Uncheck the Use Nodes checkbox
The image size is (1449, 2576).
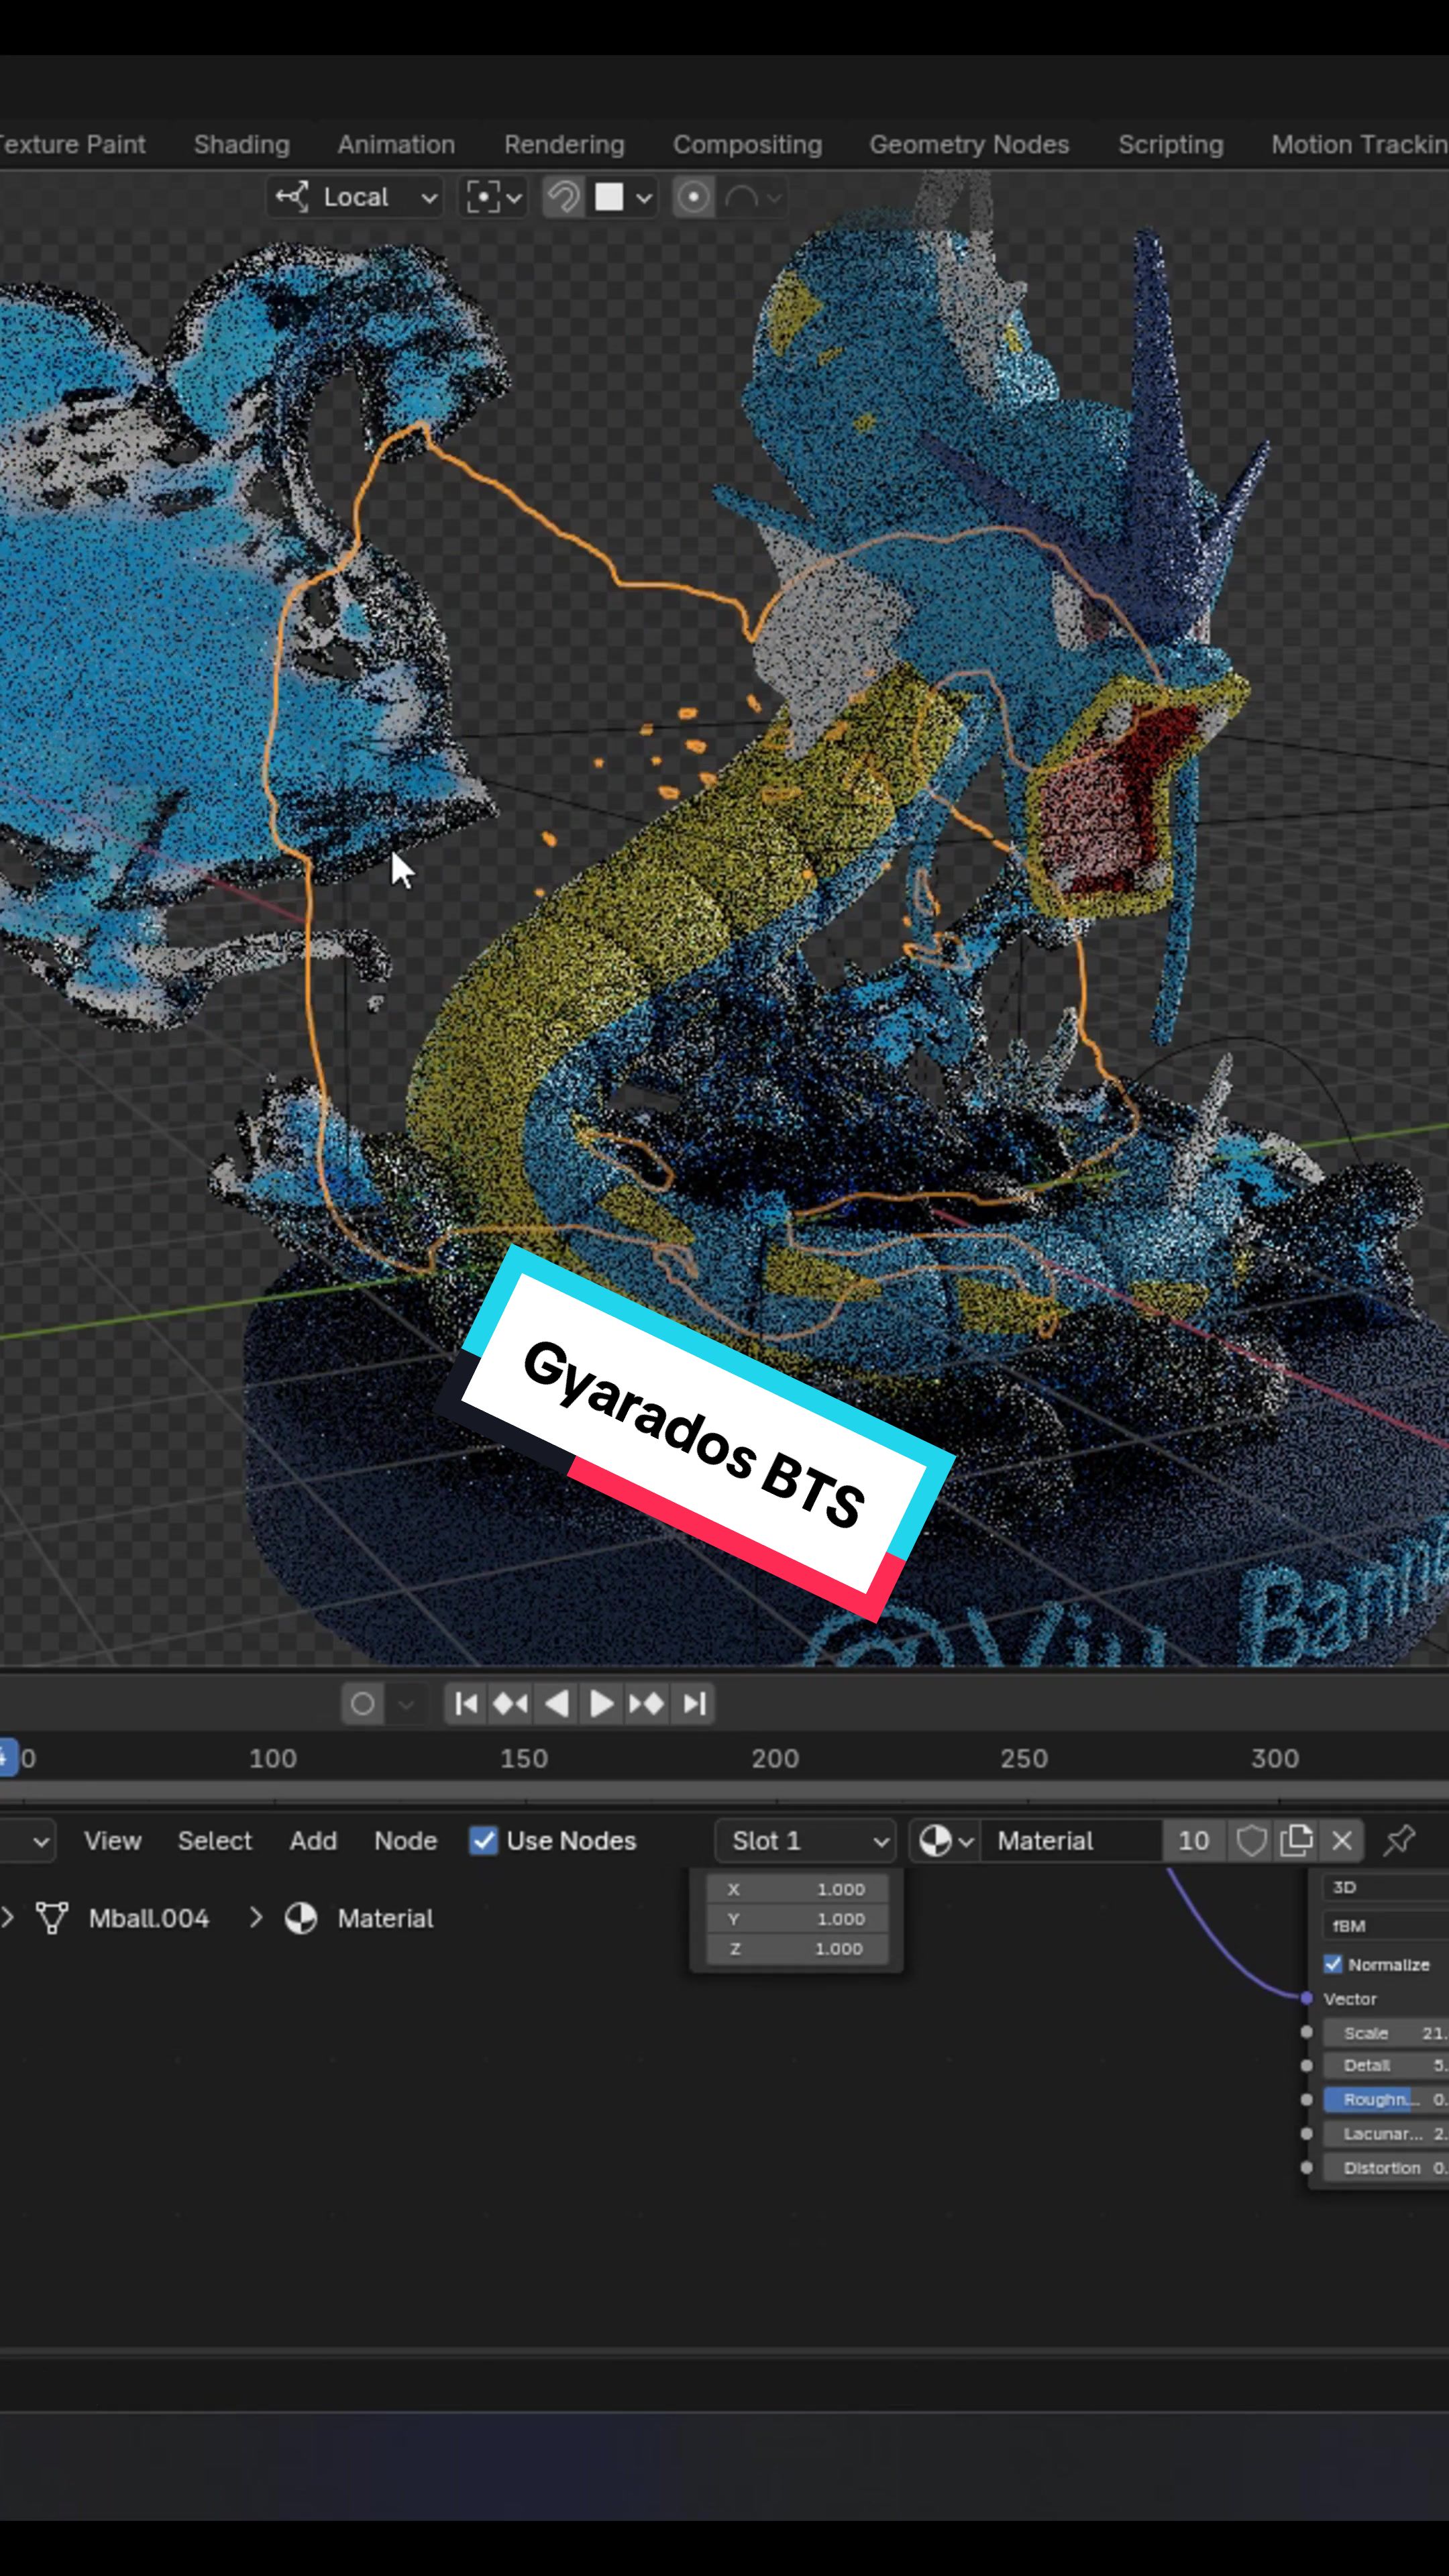coord(484,1841)
